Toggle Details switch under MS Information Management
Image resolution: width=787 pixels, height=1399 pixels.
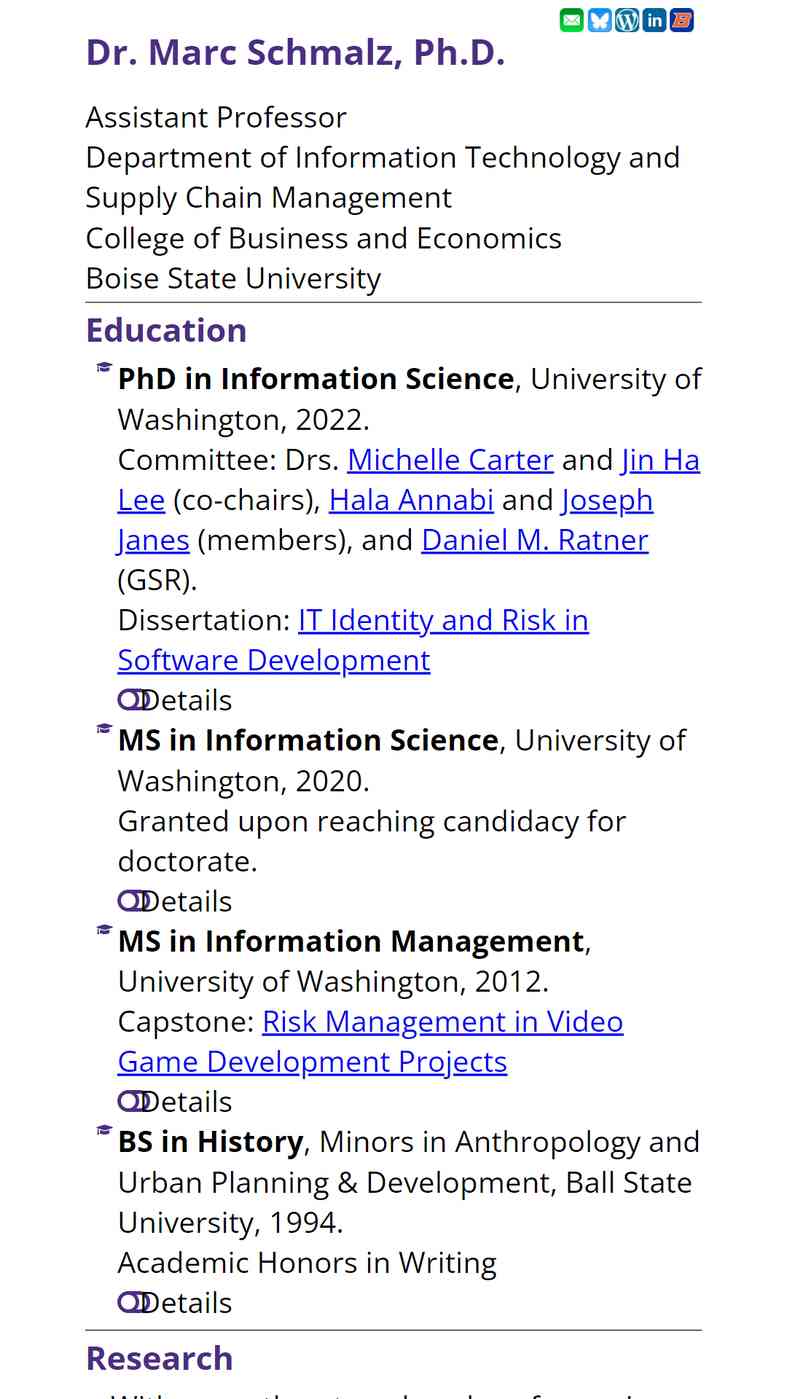(x=133, y=1101)
